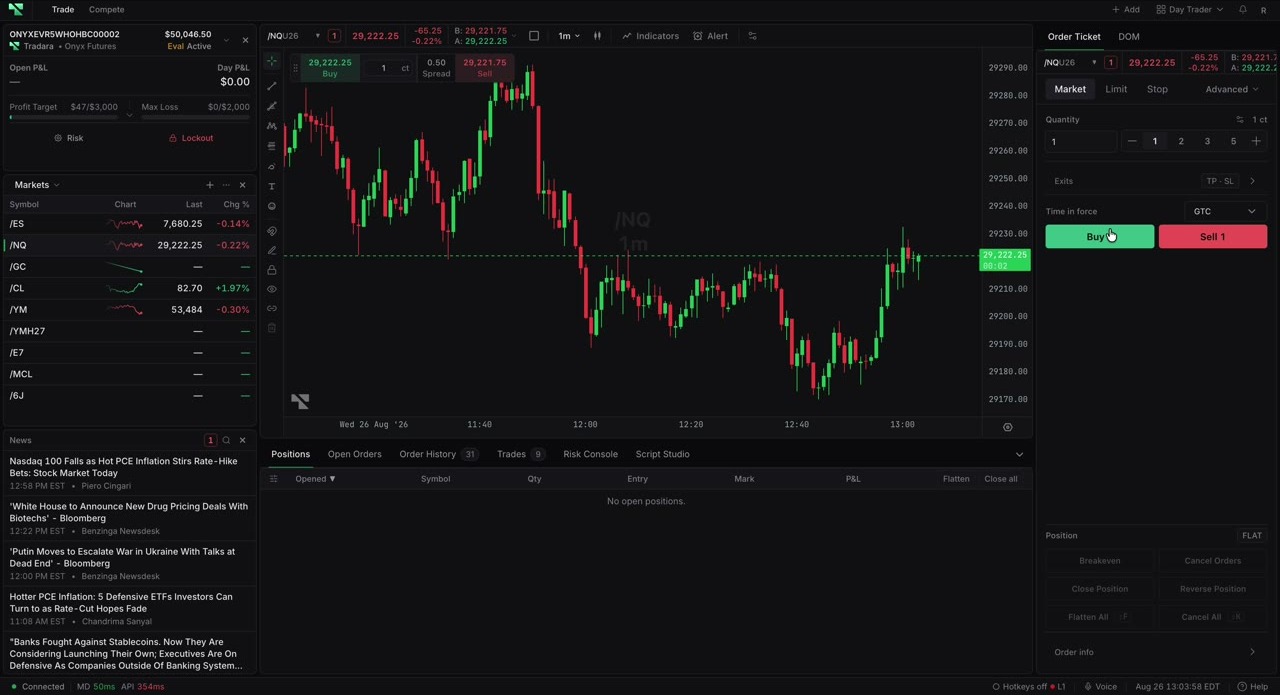Click the Profit Target progress bar
Screen dimensions: 1280x695
tap(63, 118)
